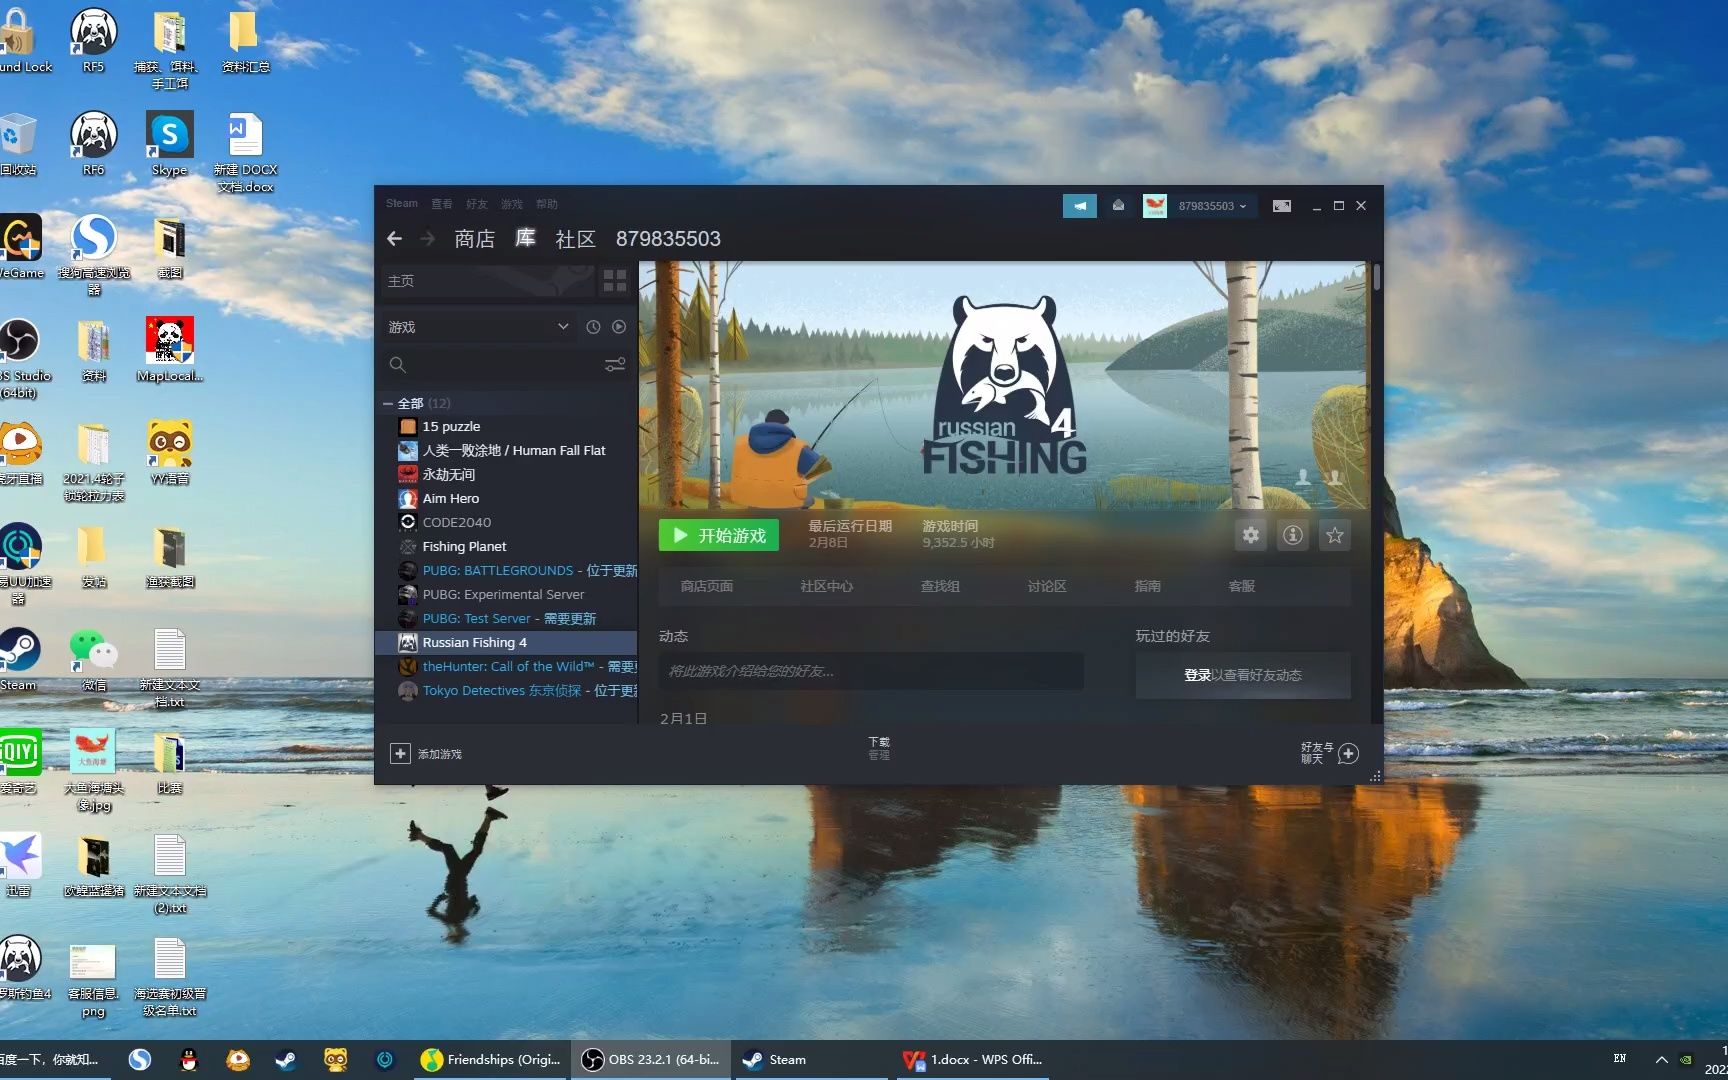Select Tokyo Detectives 东京侦探 entry
Screen dimensions: 1728x1080
click(507, 690)
